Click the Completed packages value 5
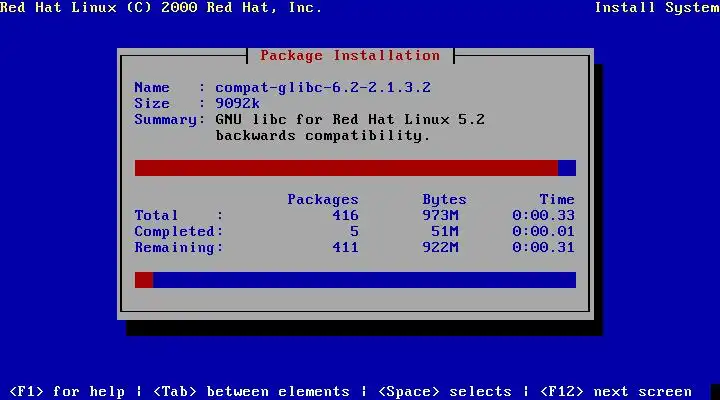This screenshot has height=400, width=720. tap(354, 231)
